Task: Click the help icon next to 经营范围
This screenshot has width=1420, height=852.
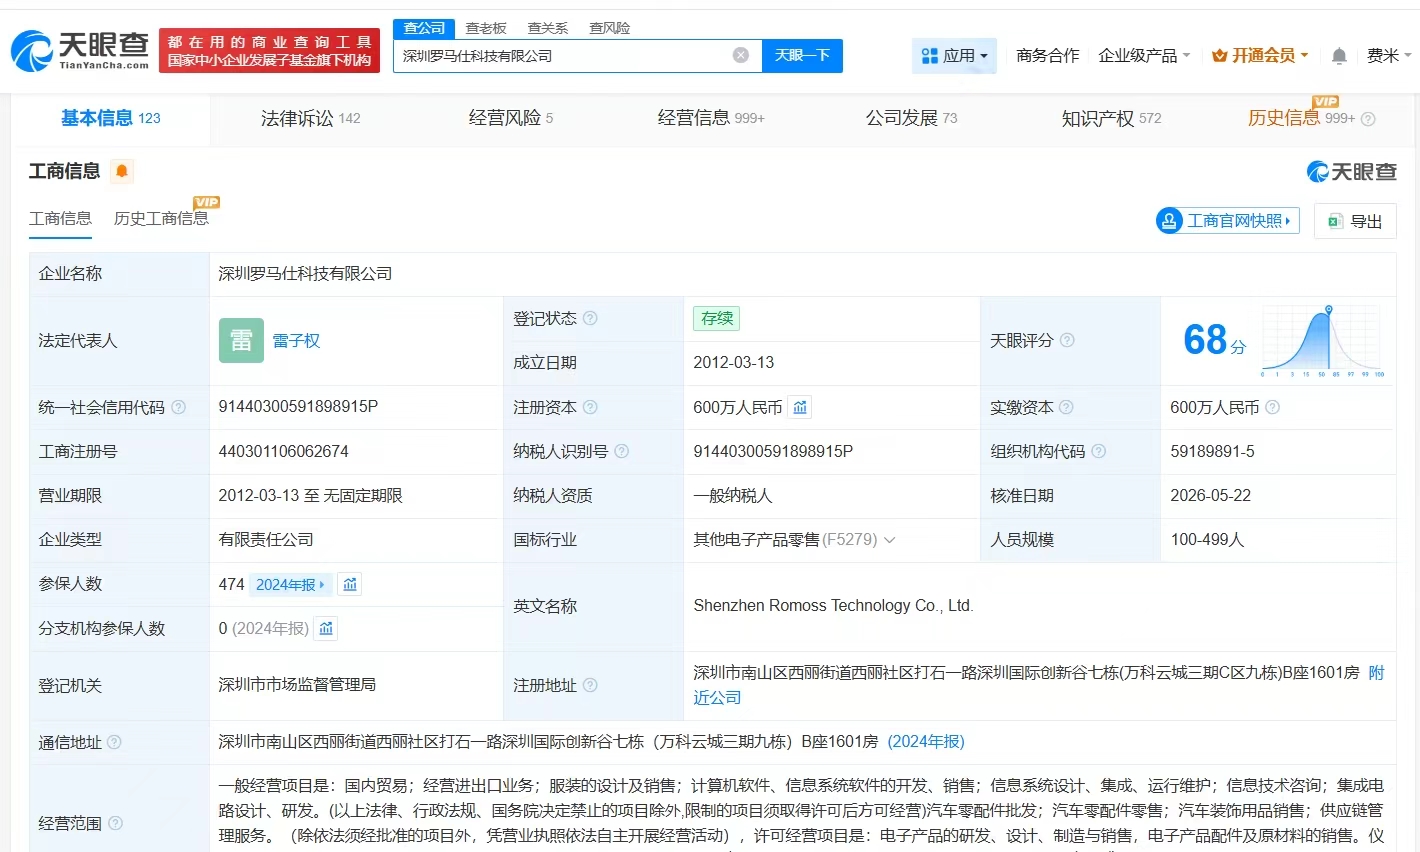Action: 115,823
